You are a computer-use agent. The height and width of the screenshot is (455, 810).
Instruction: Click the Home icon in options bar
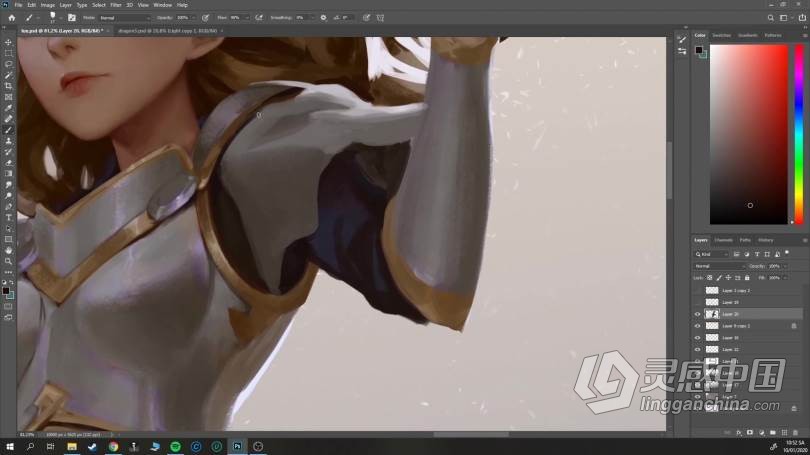[11, 18]
